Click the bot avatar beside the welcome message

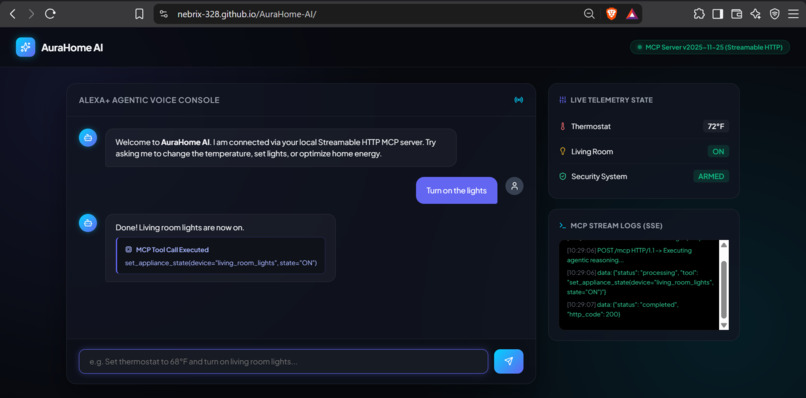click(88, 138)
